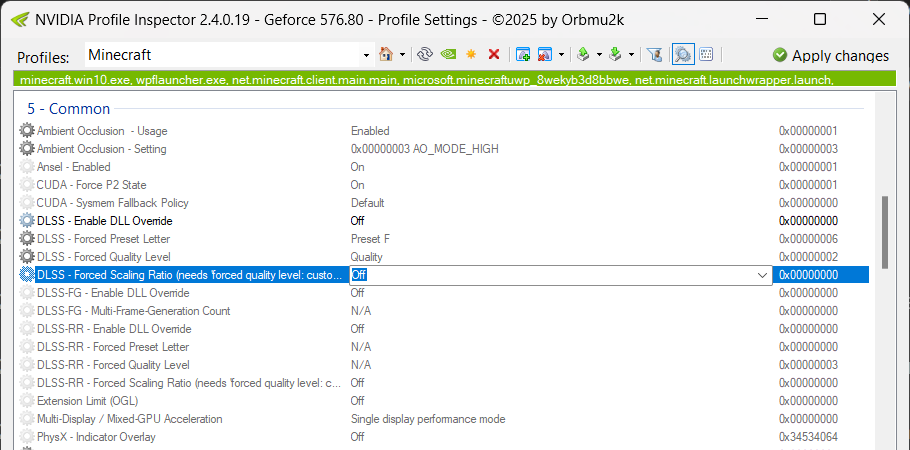Export profiles with green up-arrow icon

[x=583, y=55]
